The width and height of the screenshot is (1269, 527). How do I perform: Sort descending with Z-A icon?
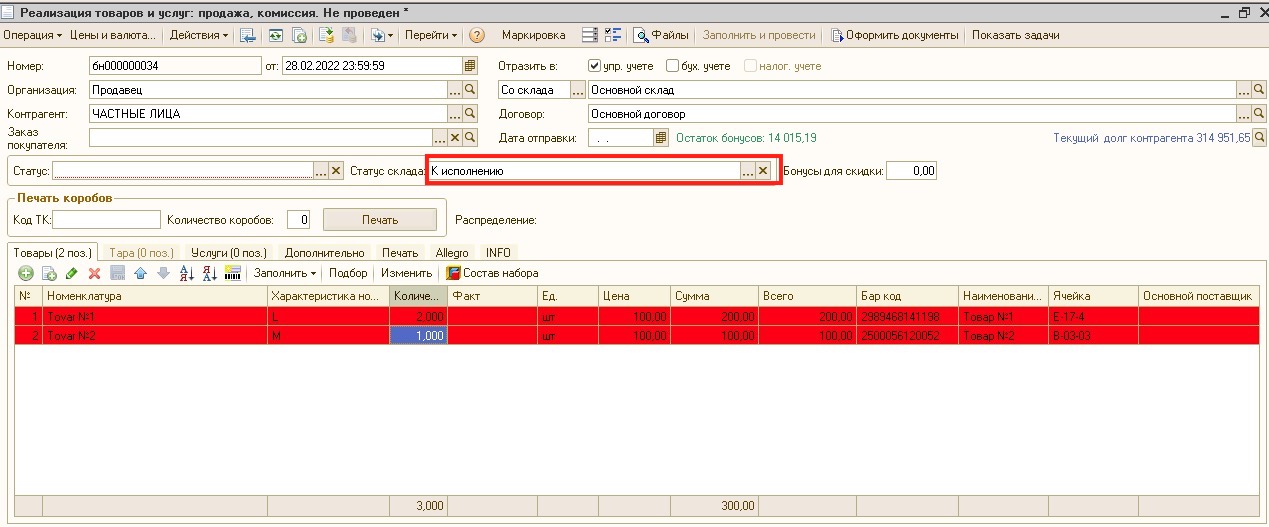pyautogui.click(x=209, y=273)
